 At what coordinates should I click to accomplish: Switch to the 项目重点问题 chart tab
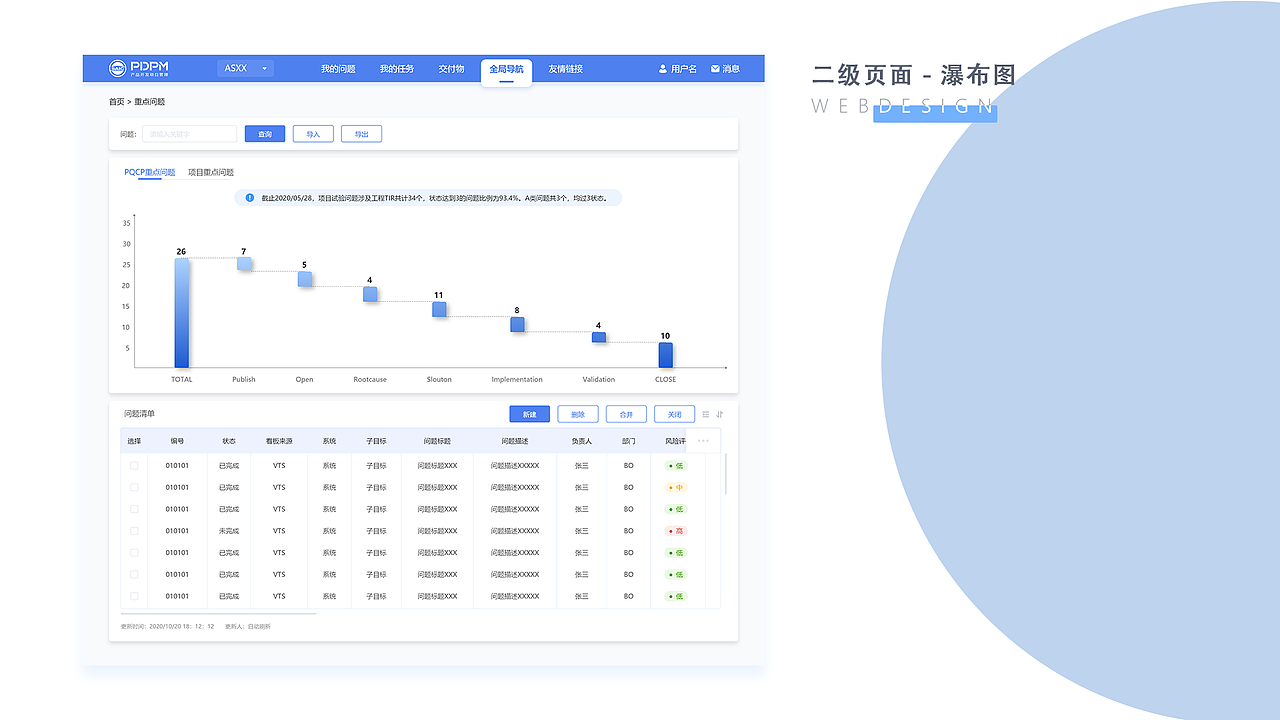211,173
